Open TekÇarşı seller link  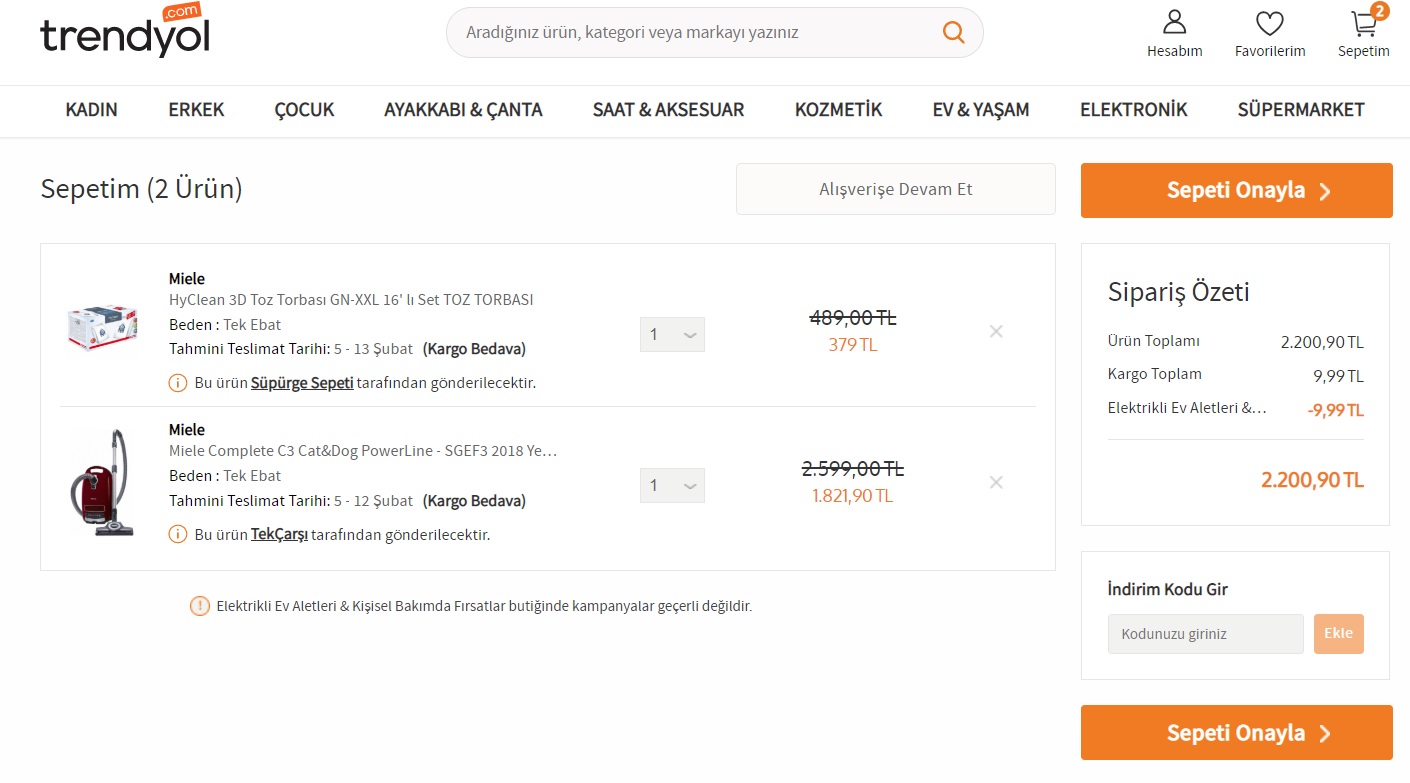click(x=279, y=534)
